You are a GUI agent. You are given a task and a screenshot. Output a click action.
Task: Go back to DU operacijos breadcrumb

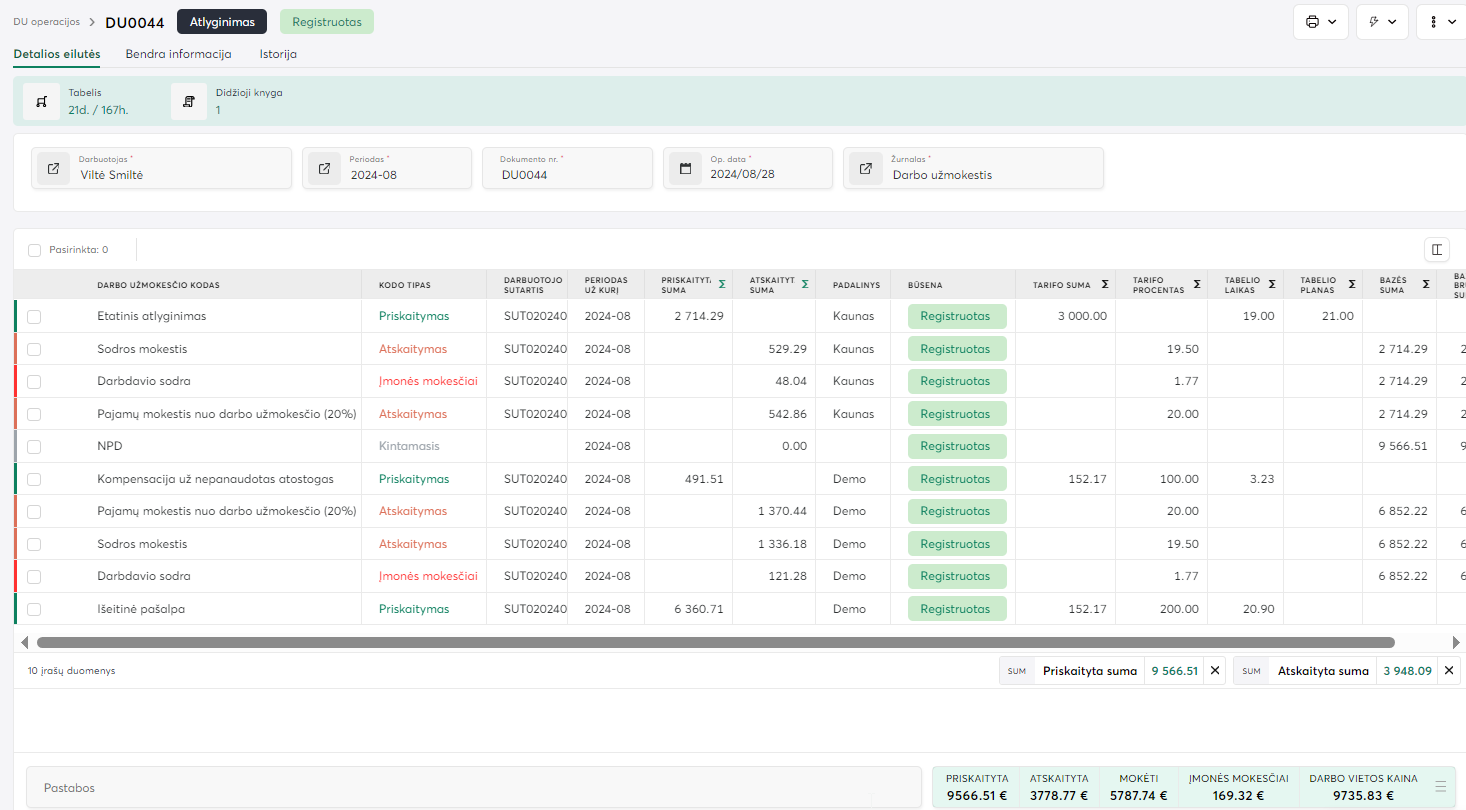(x=46, y=22)
